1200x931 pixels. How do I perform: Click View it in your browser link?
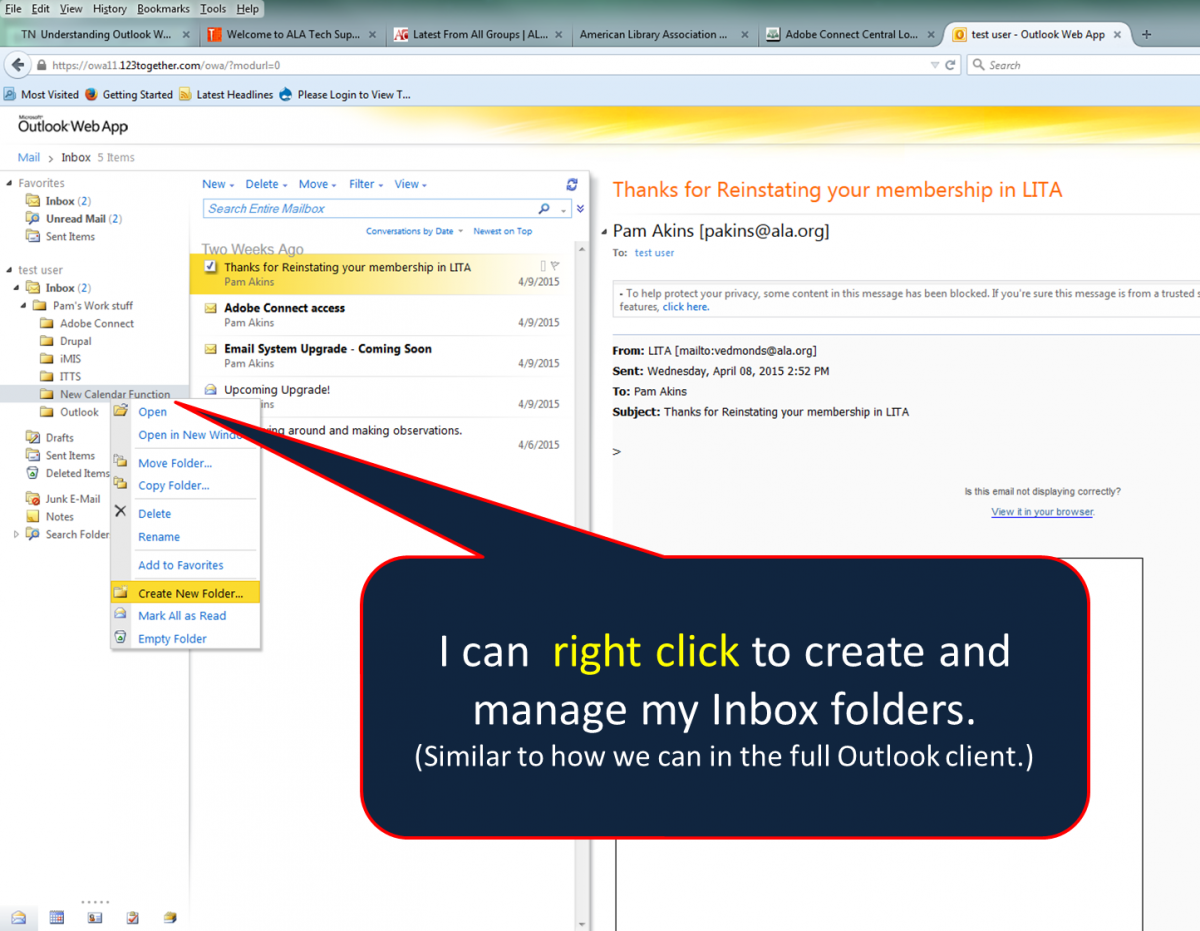pyautogui.click(x=1042, y=512)
